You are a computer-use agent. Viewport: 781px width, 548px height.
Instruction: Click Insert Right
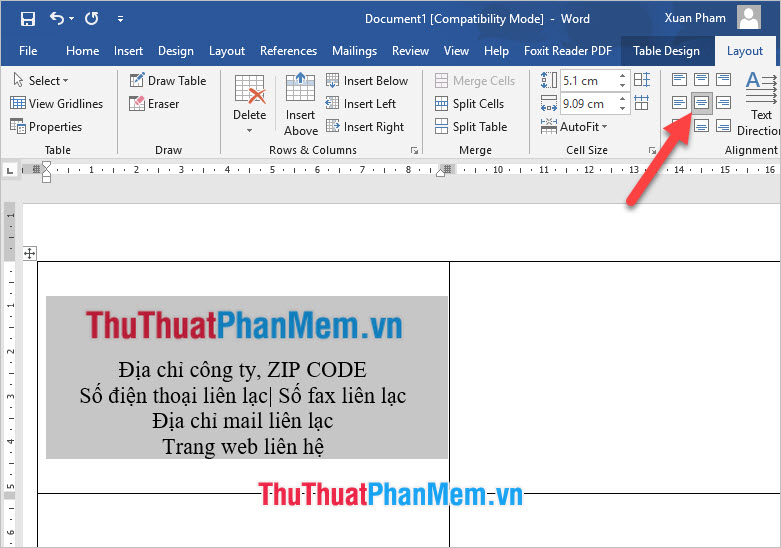[x=365, y=127]
